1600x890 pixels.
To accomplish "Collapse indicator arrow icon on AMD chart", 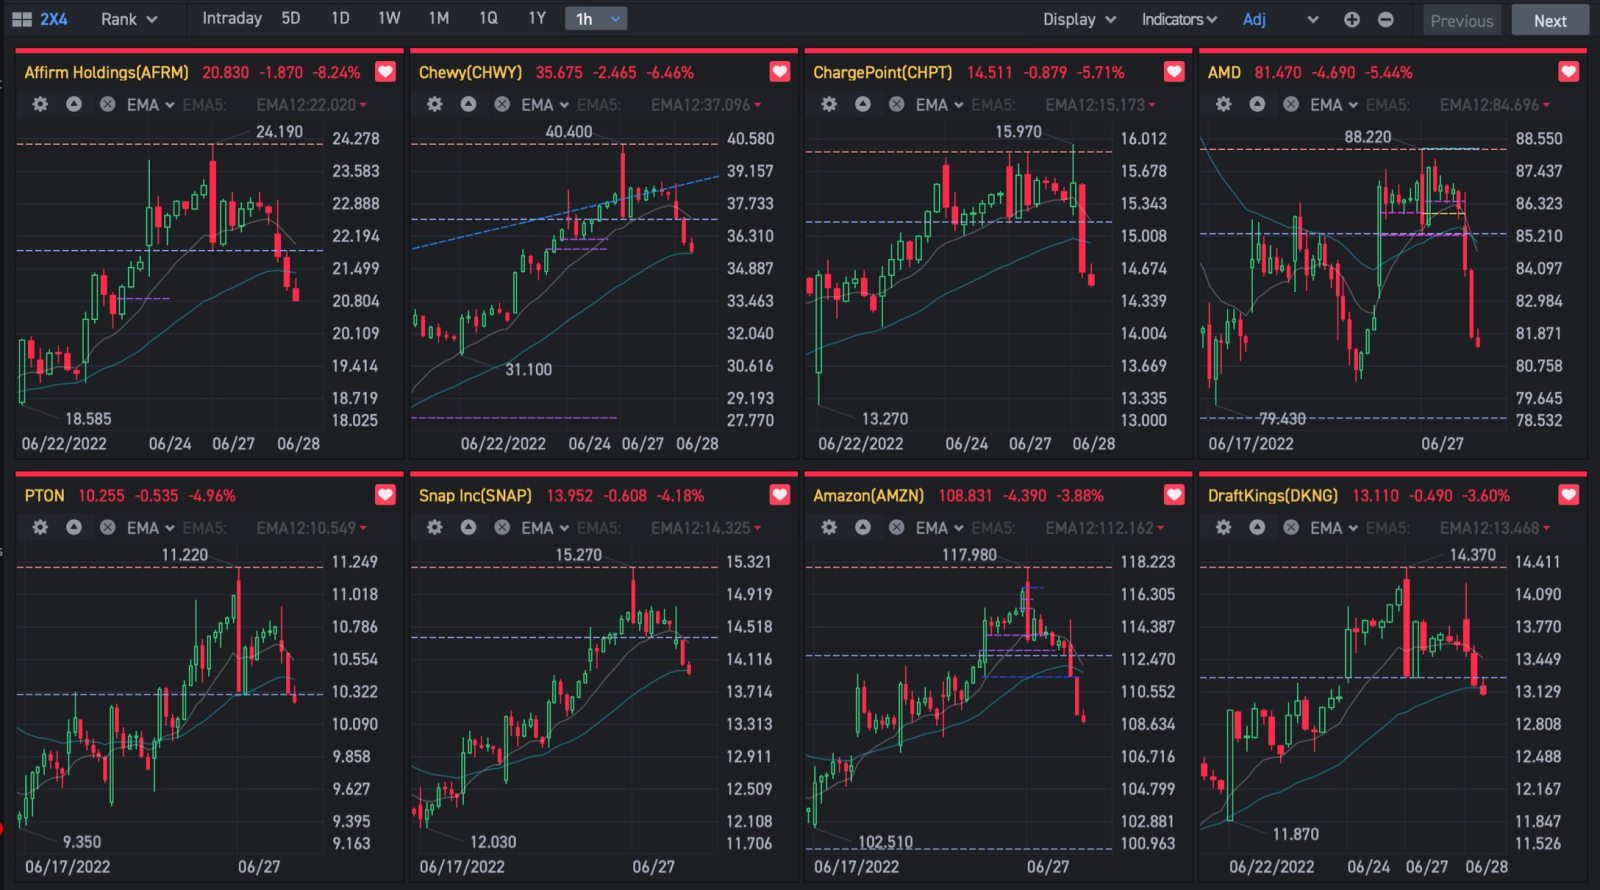I will click(1257, 104).
